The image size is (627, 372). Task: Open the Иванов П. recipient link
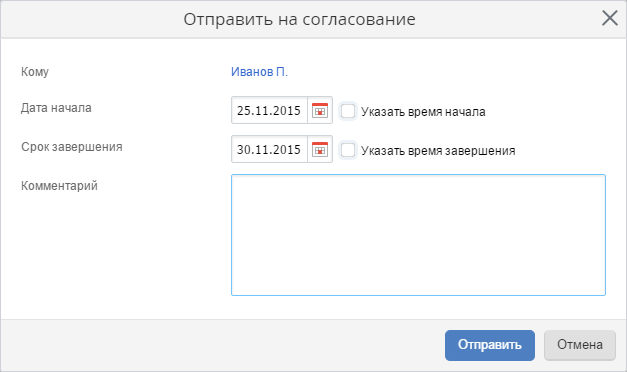260,72
